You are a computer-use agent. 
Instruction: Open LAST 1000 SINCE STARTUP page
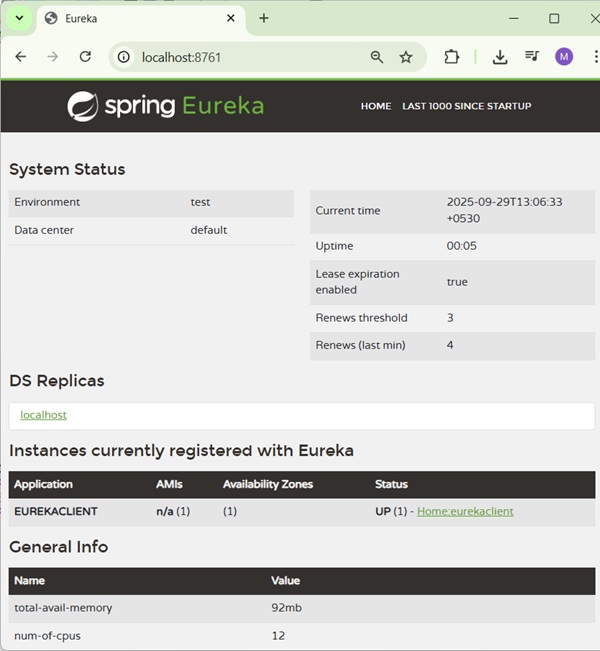coord(466,106)
